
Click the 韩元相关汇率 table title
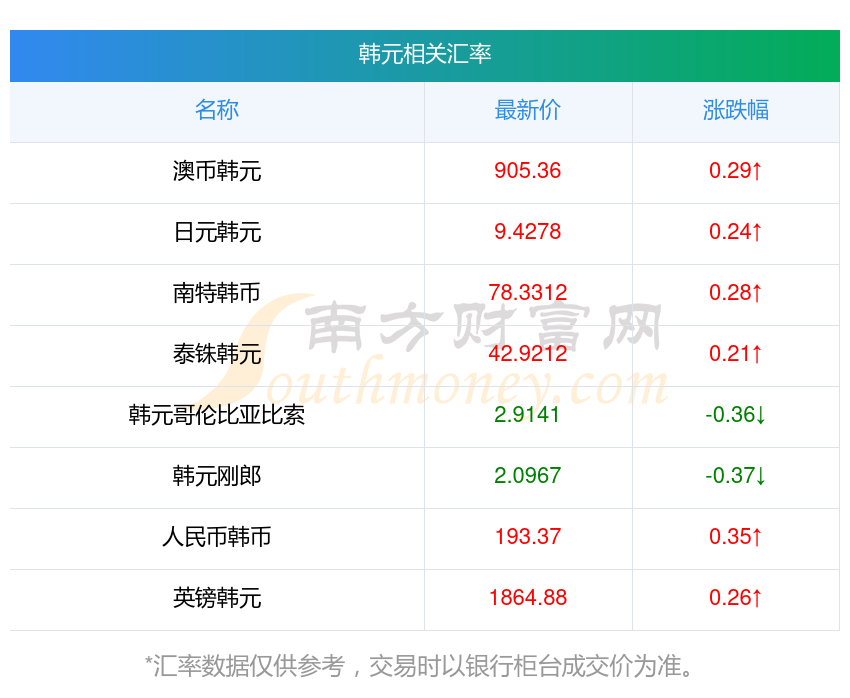[424, 54]
